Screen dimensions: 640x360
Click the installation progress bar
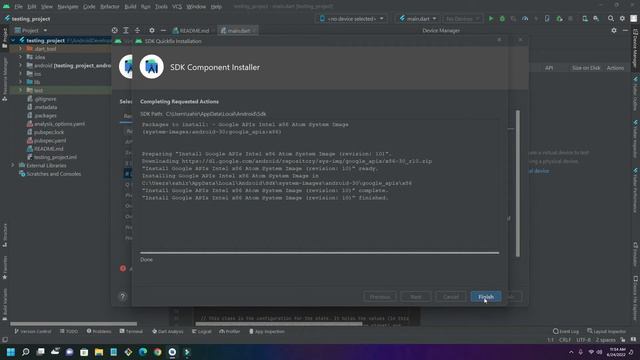[x=320, y=253]
